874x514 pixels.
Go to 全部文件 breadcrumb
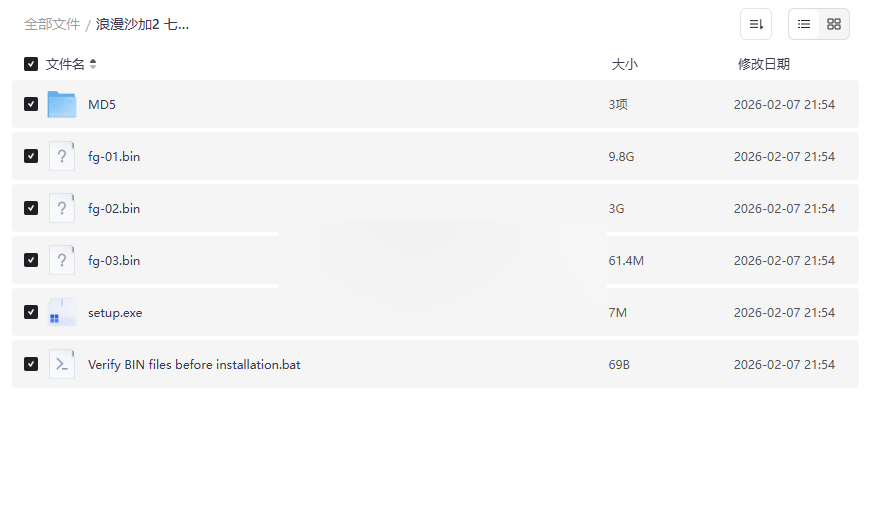coord(52,25)
